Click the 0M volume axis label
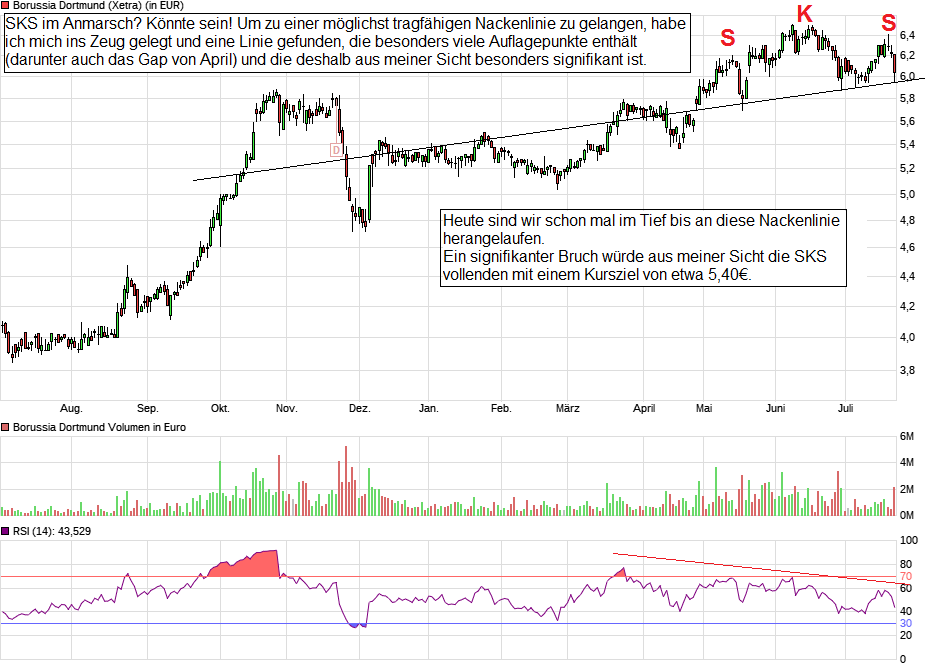 point(907,515)
